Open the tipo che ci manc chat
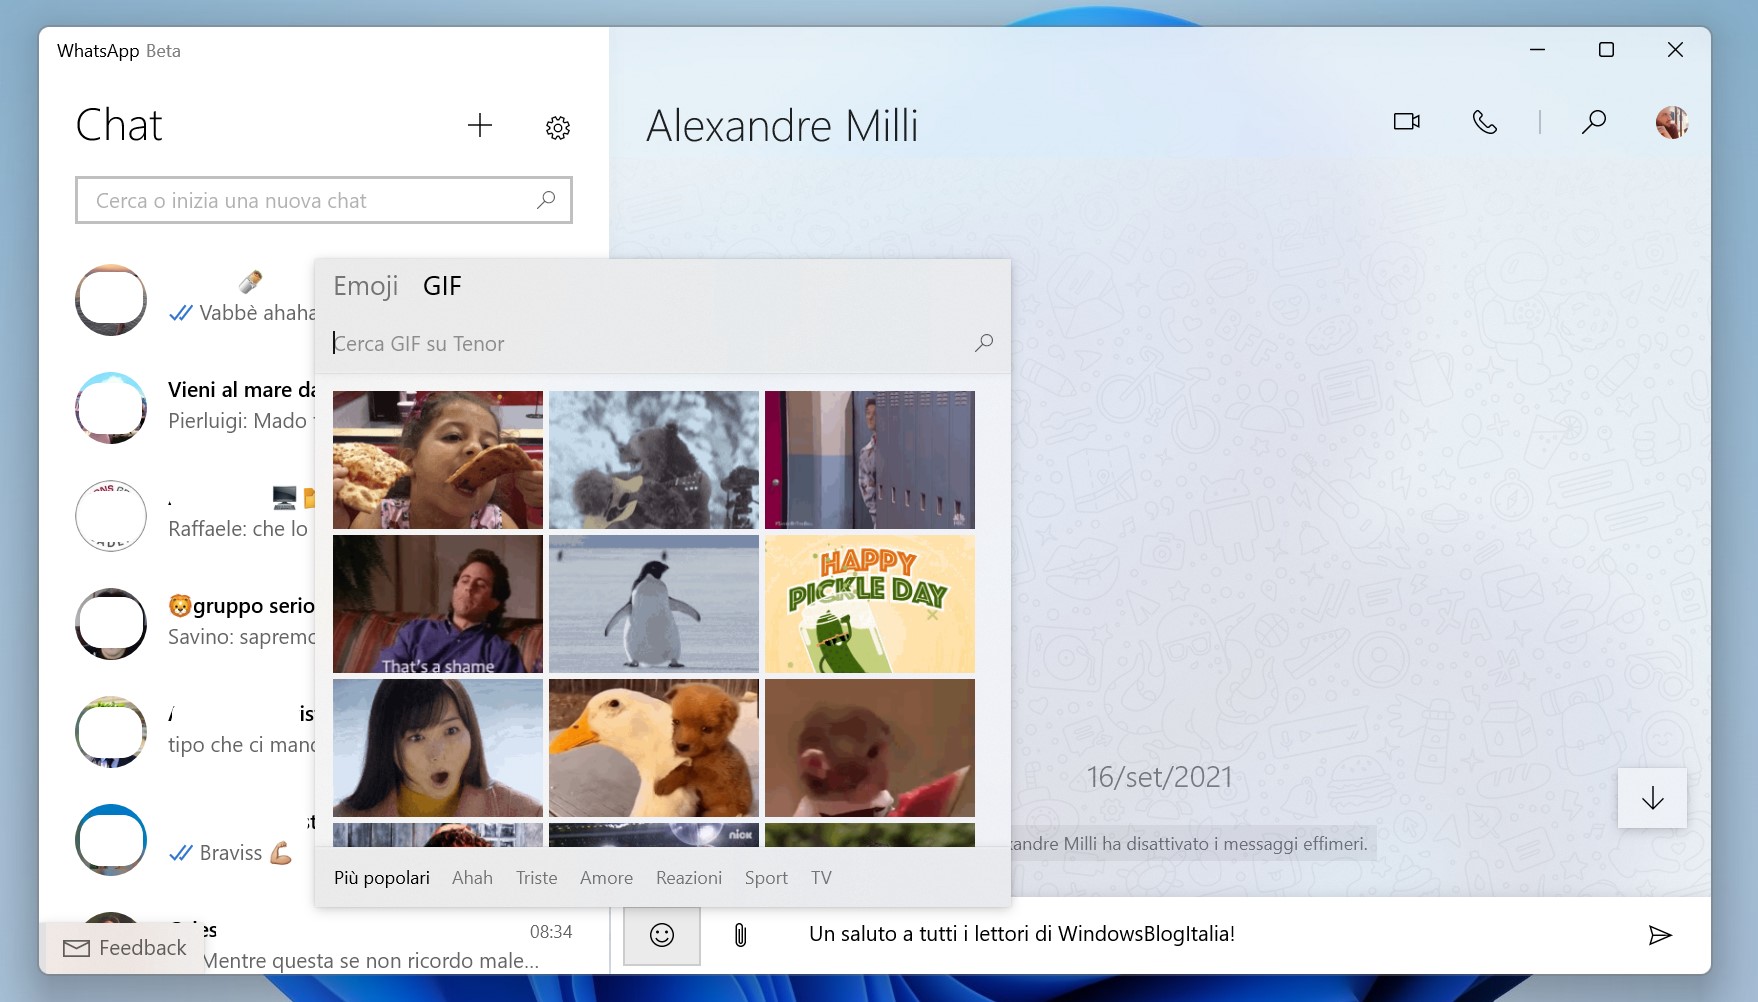1758x1002 pixels. tap(195, 732)
